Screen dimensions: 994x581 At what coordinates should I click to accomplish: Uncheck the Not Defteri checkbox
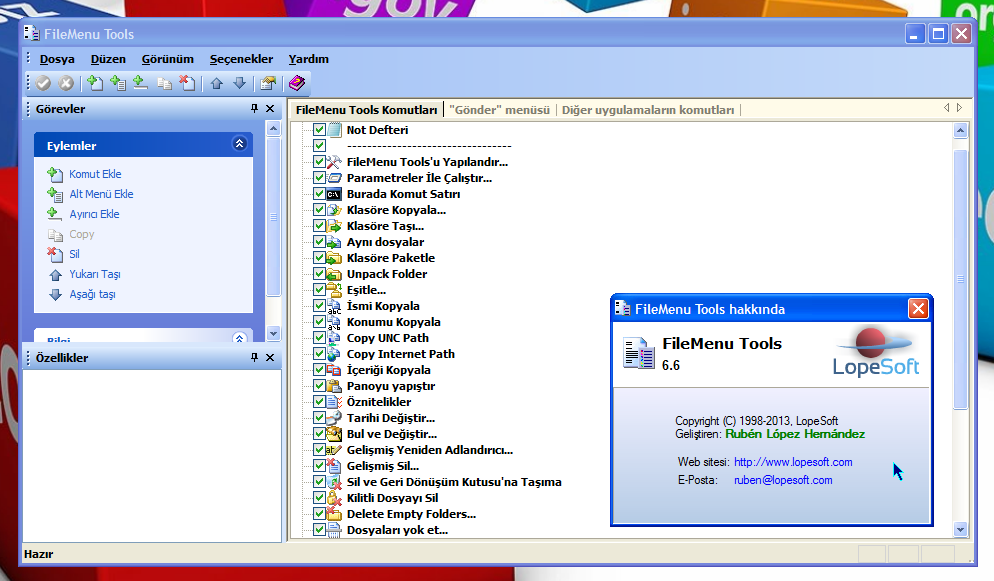click(x=320, y=130)
